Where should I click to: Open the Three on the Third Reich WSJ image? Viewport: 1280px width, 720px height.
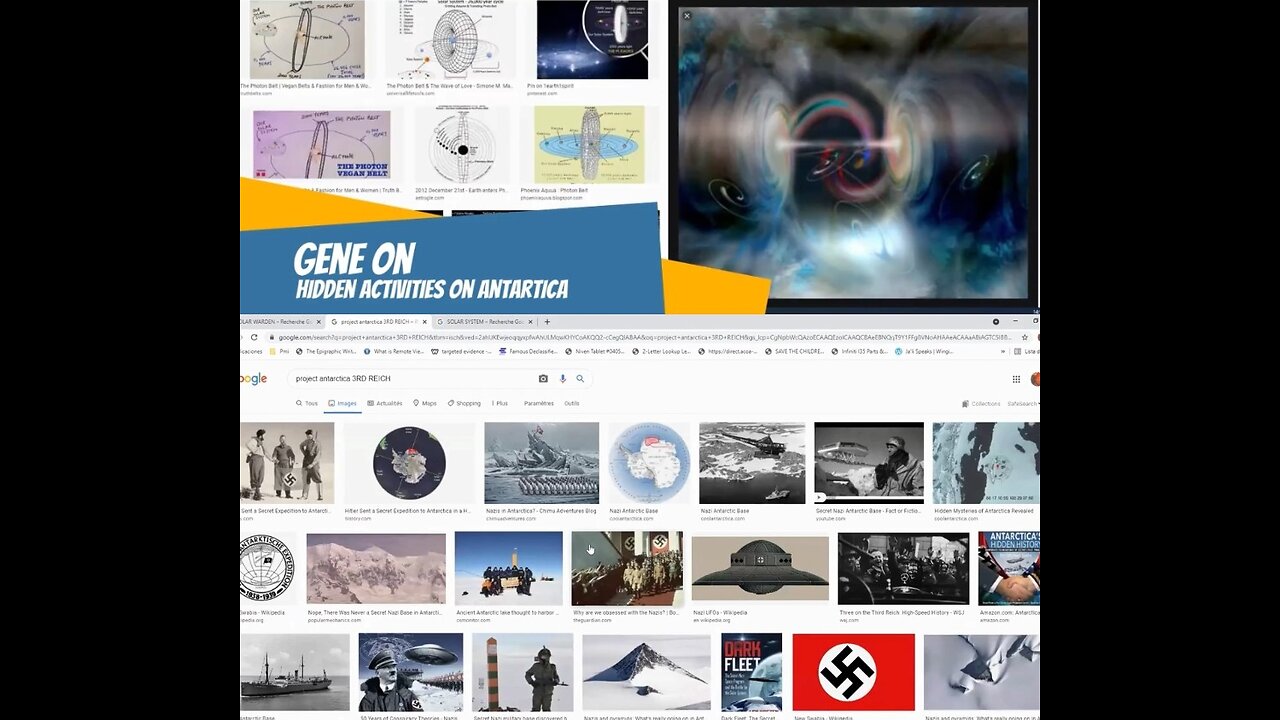903,569
